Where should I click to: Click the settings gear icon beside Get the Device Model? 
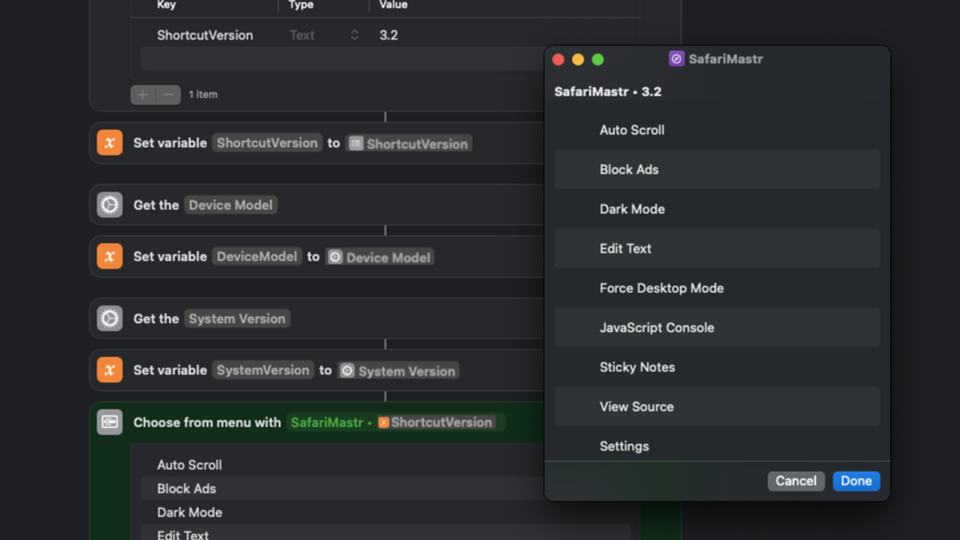pos(110,205)
